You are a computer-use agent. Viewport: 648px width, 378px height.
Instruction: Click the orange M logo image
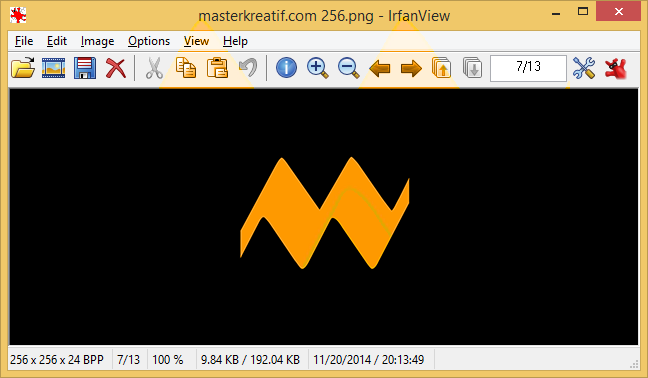[325, 213]
